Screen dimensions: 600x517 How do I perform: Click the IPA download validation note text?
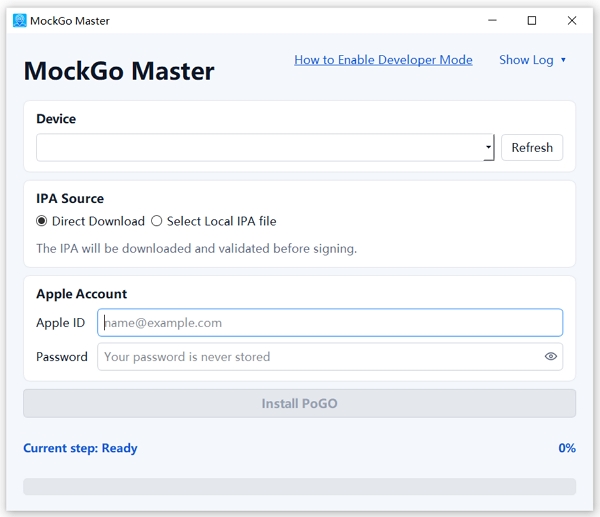[196, 249]
